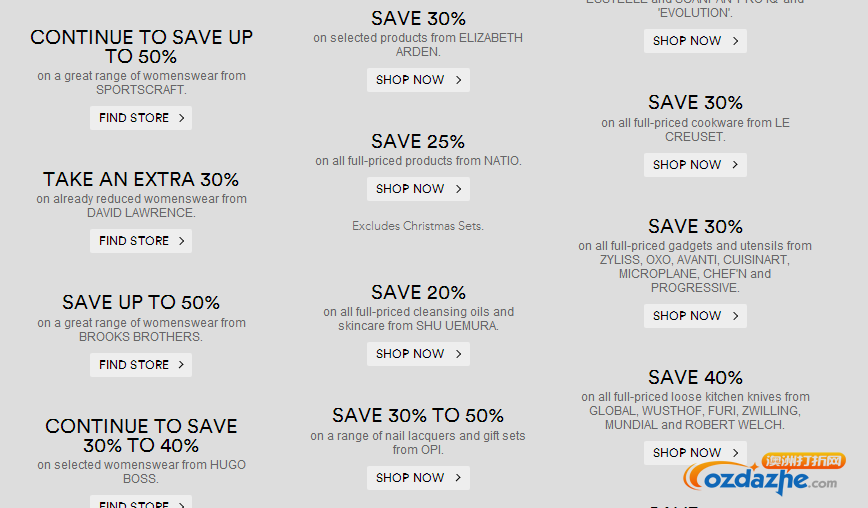The height and width of the screenshot is (508, 868).
Task: Click the 'Save 40%' kitchen knives heading
Action: pyautogui.click(x=695, y=377)
